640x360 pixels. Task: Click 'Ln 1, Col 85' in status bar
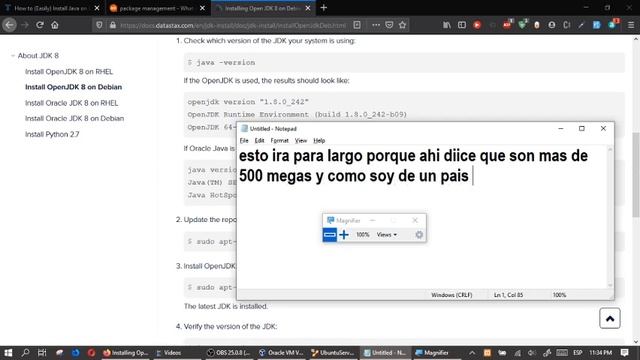508,295
